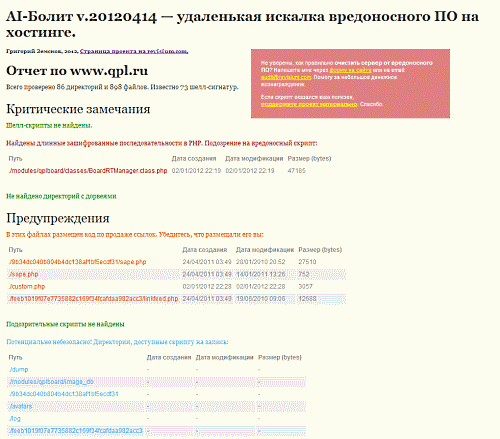The image size is (500, 439).
Task: Select the linkfeed.php file path row
Action: pyautogui.click(x=177, y=299)
